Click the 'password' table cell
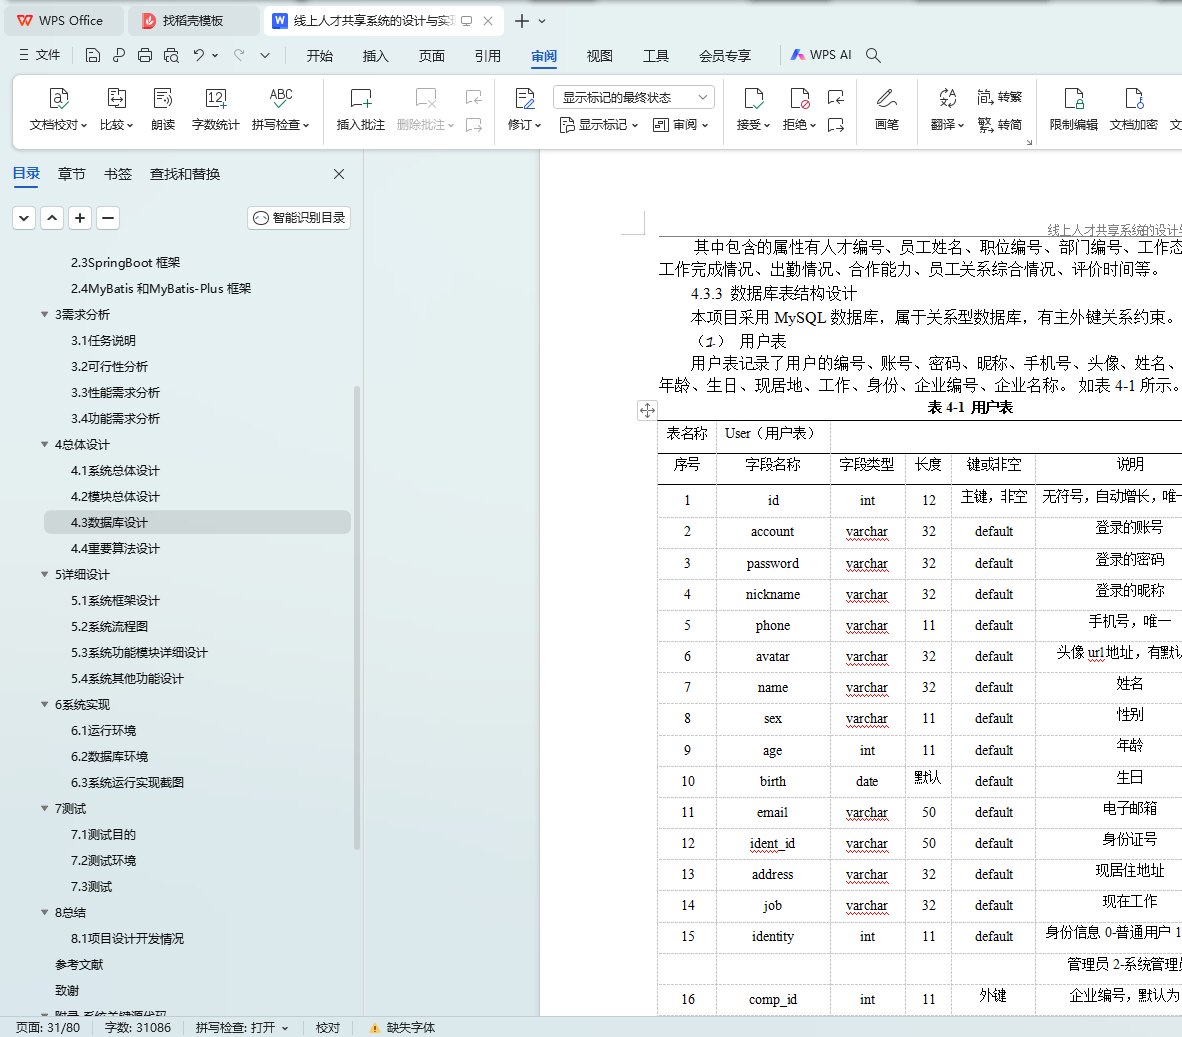This screenshot has width=1182, height=1037. coord(773,564)
